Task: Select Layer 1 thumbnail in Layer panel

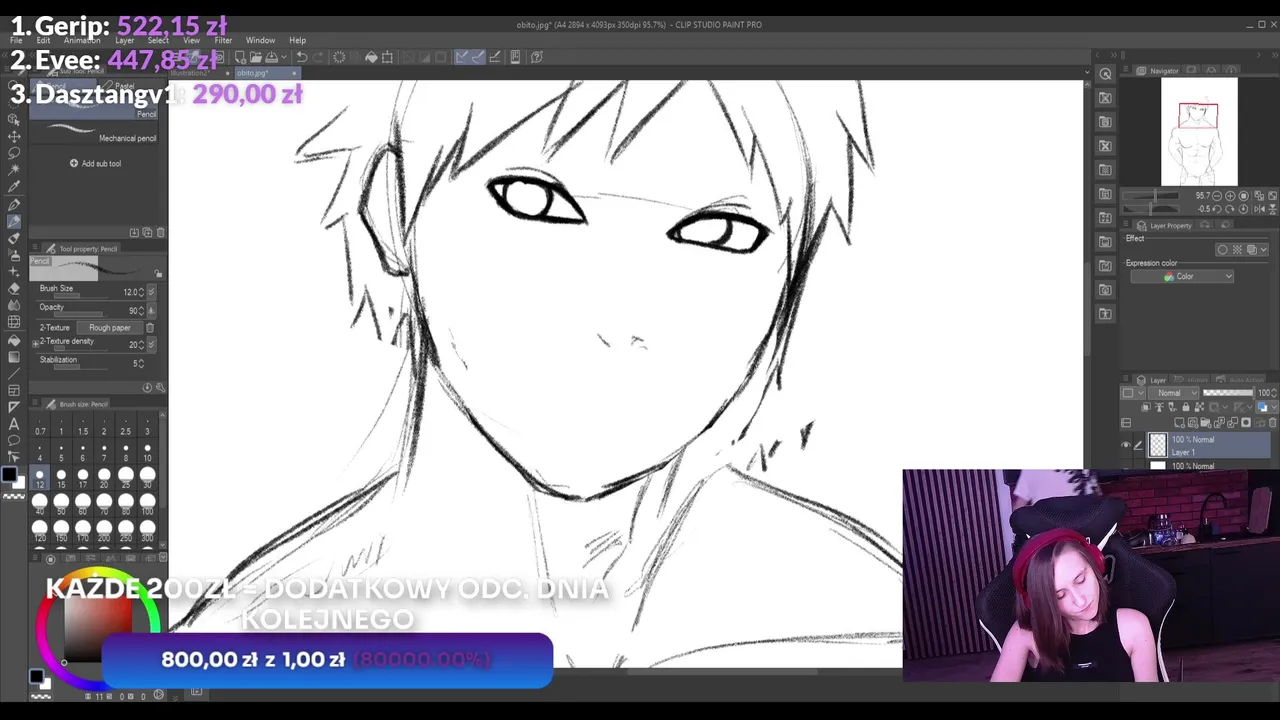Action: click(x=1158, y=445)
